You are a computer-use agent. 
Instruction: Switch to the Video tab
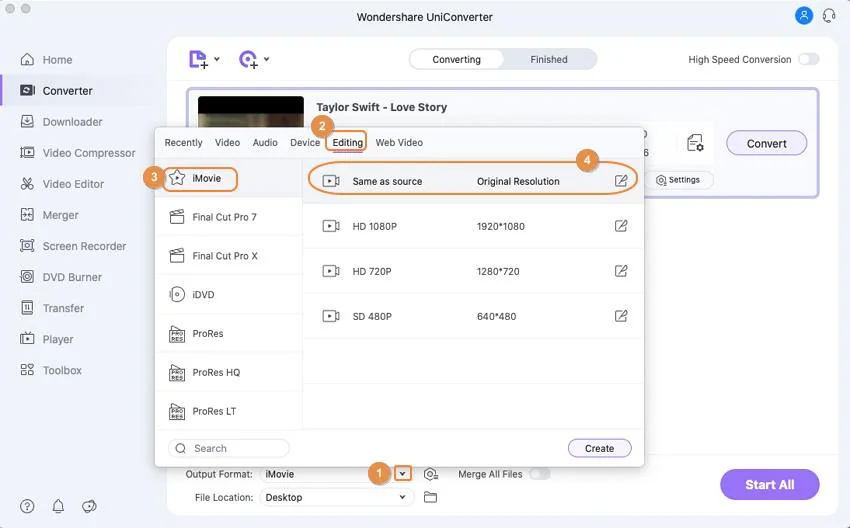point(227,143)
